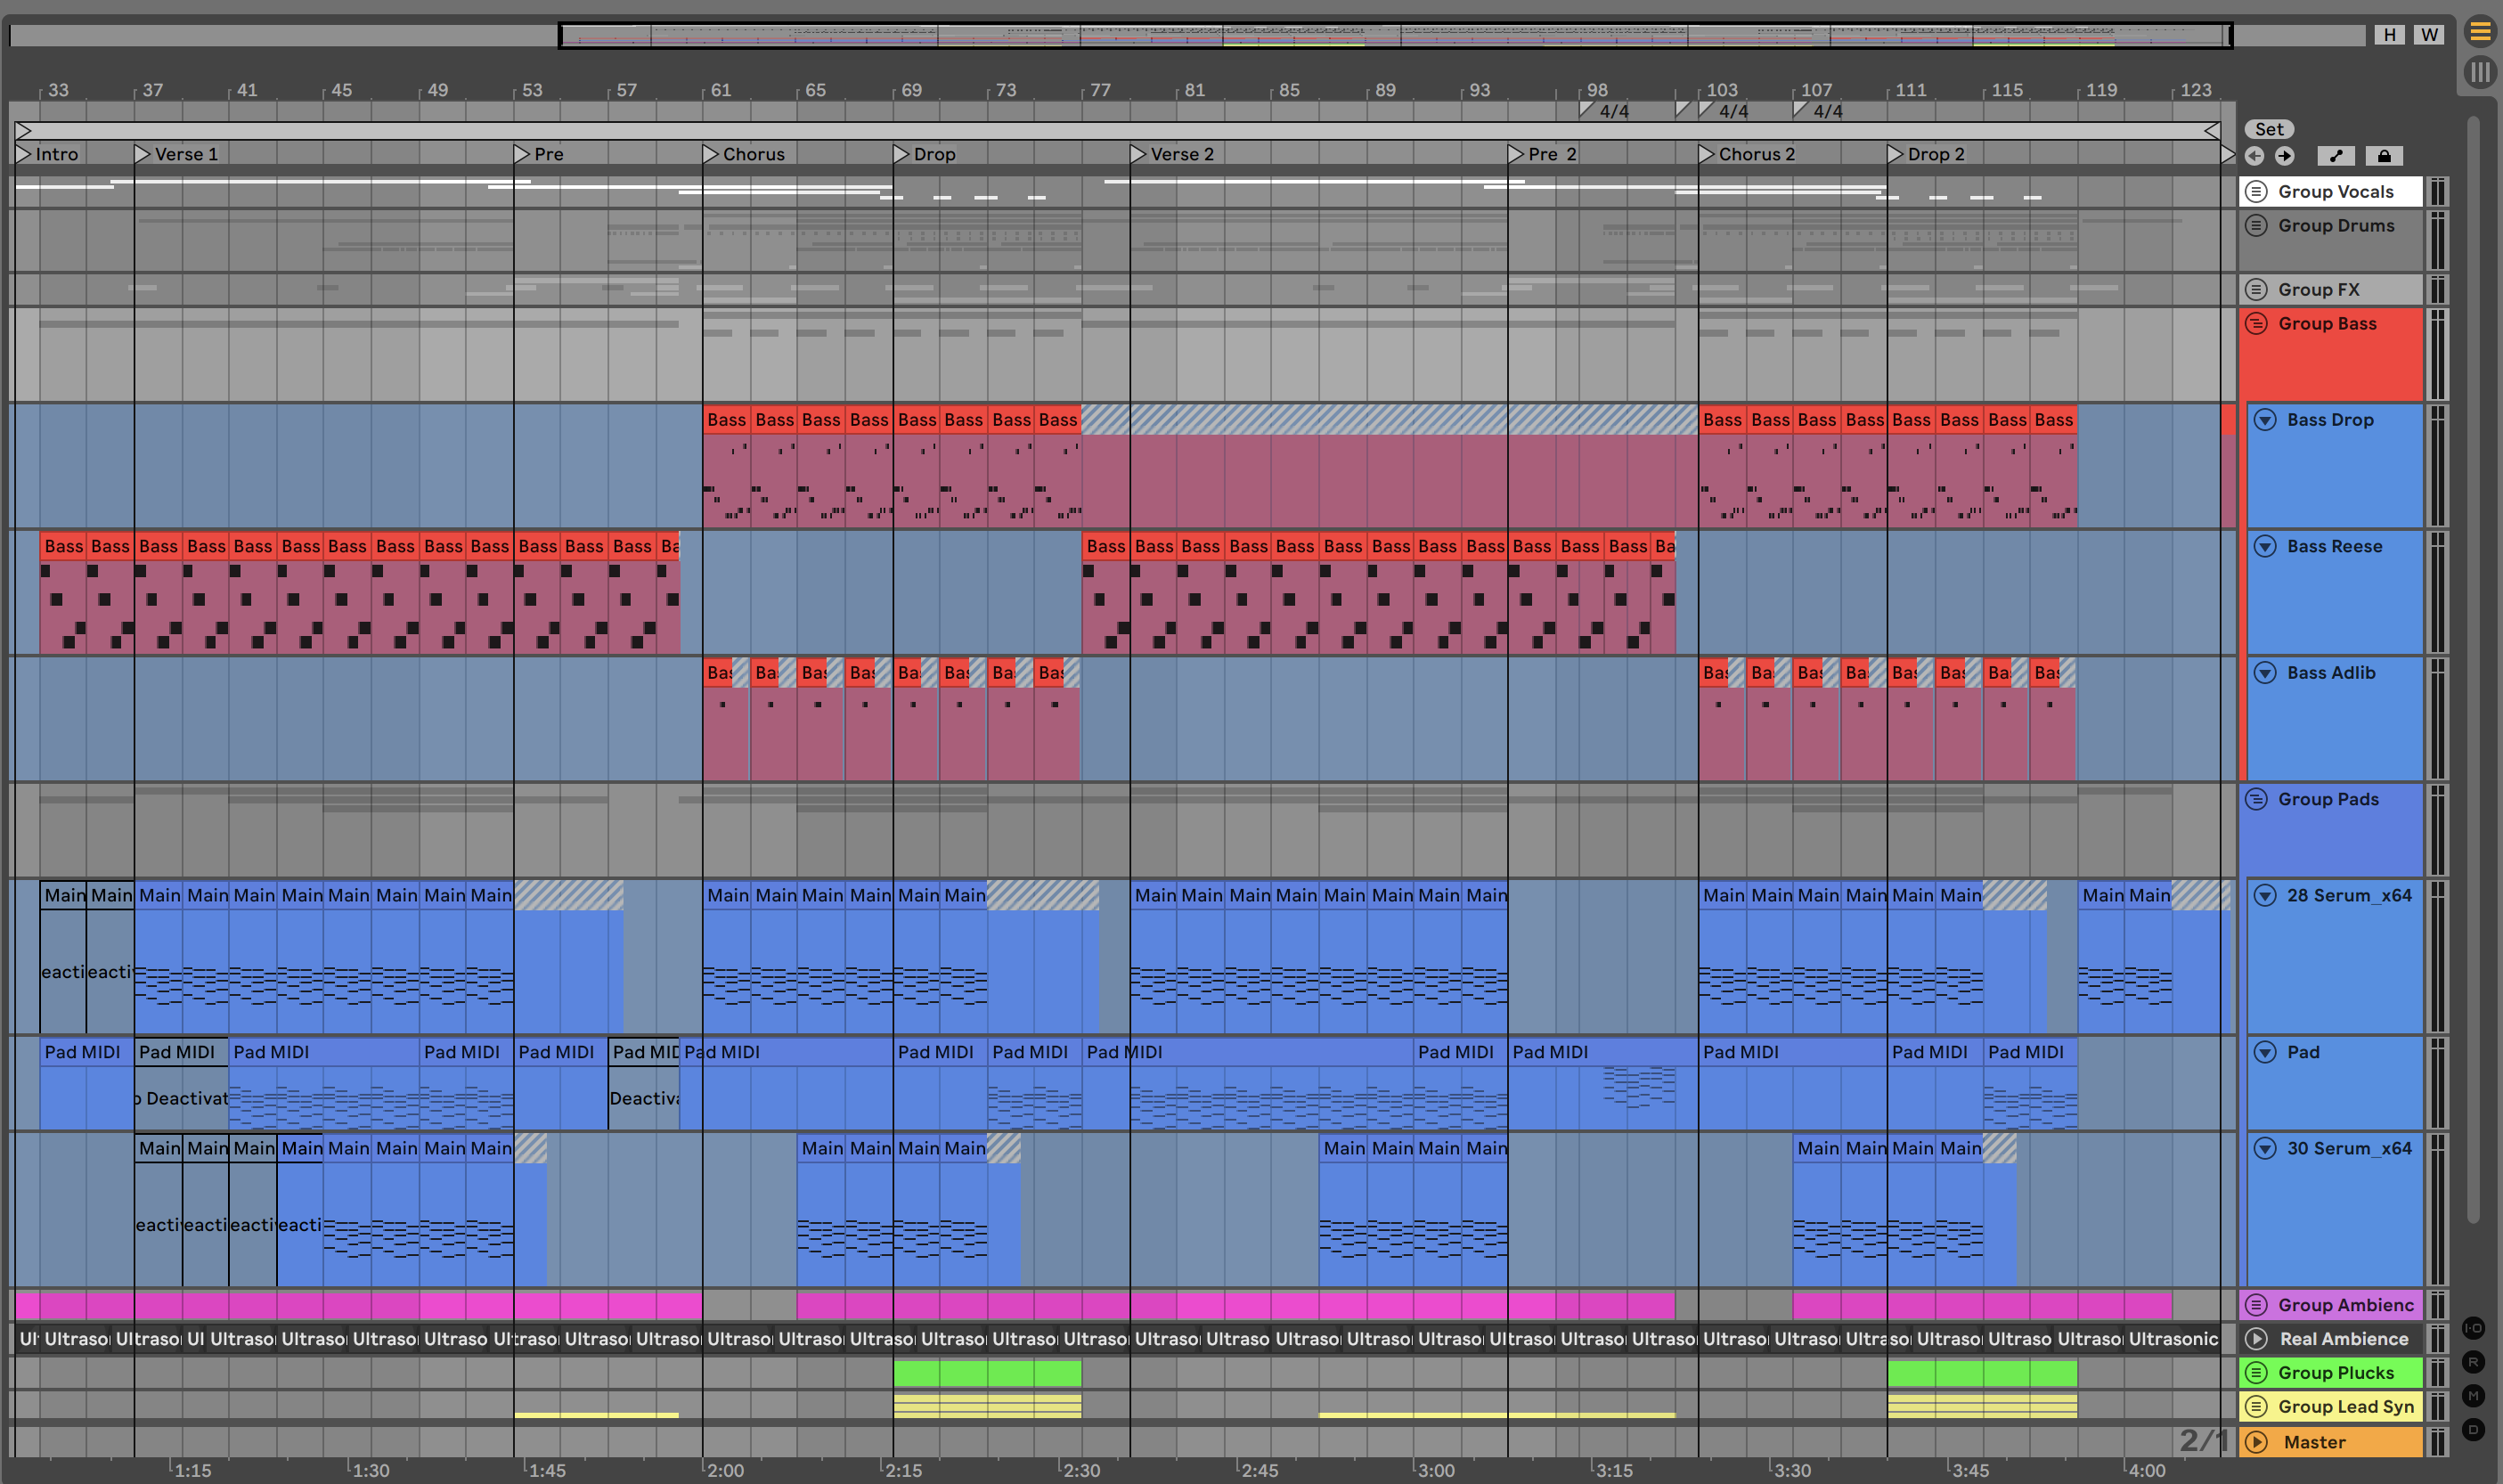Click the Session view selector icon
This screenshot has width=2503, height=1484.
(2480, 73)
